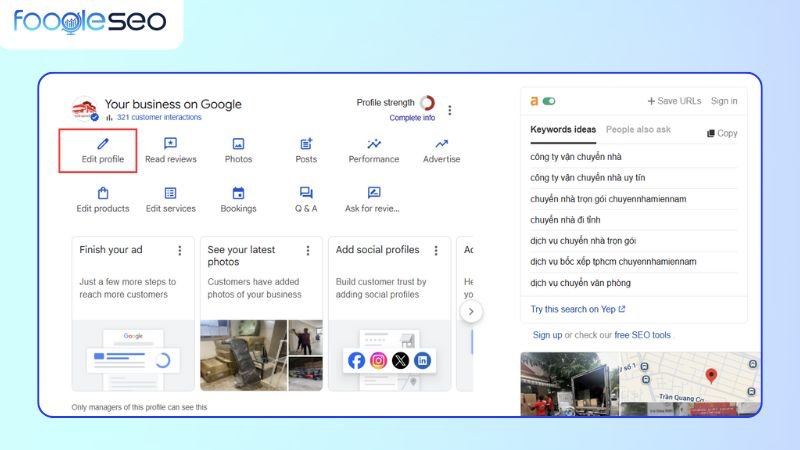Open the map thumbnail with red pin
The height and width of the screenshot is (450, 800).
coord(690,383)
